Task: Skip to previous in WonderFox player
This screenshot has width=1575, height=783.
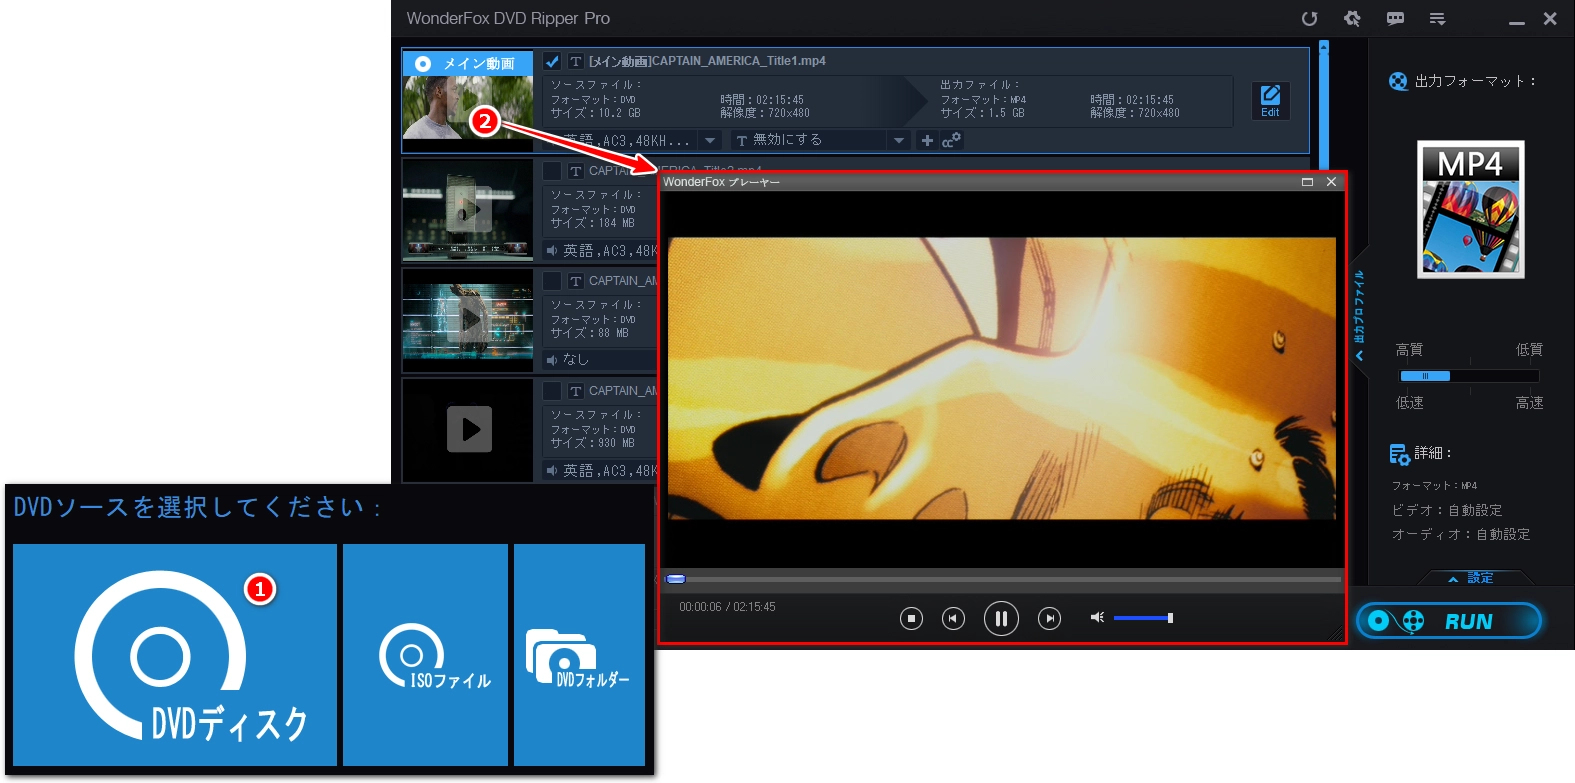Action: point(954,619)
